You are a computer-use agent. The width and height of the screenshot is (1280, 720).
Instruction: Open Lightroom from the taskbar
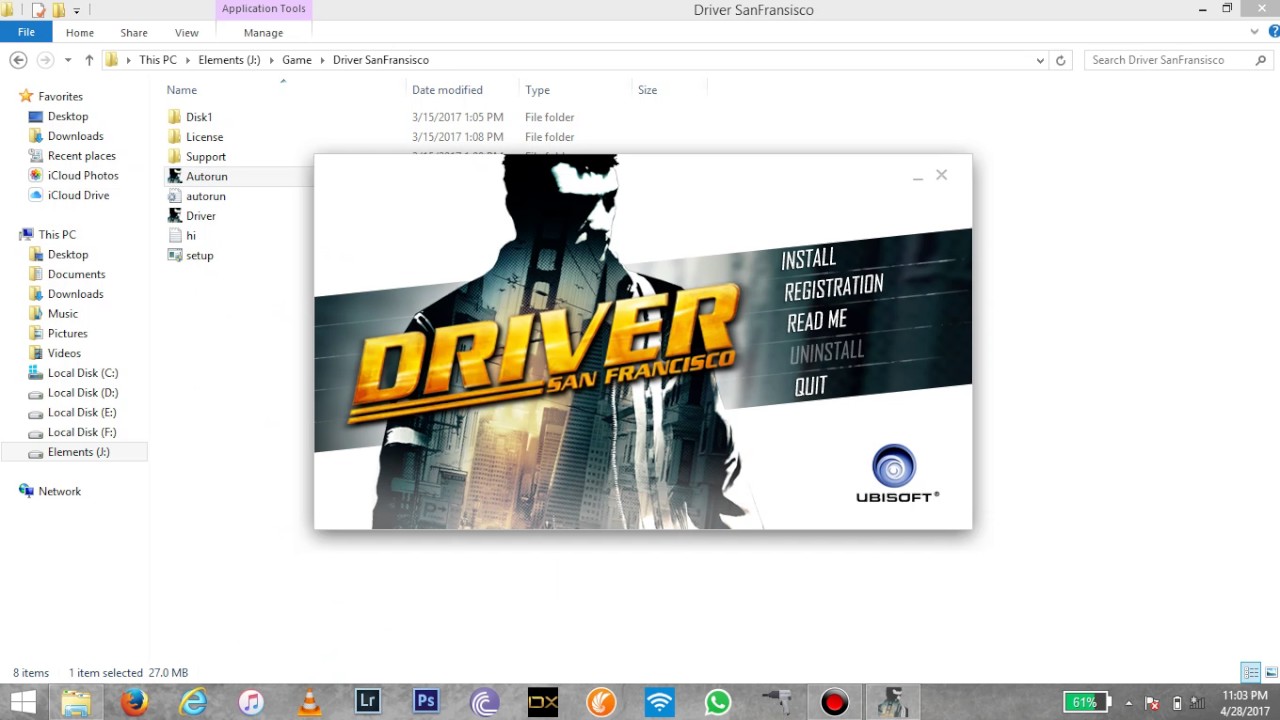(368, 702)
